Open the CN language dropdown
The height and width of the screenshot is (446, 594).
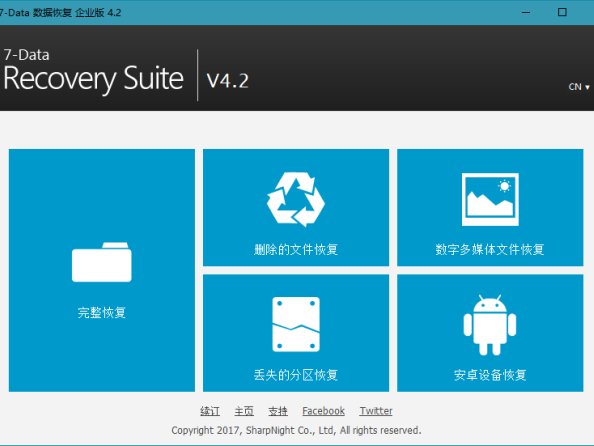(x=579, y=87)
